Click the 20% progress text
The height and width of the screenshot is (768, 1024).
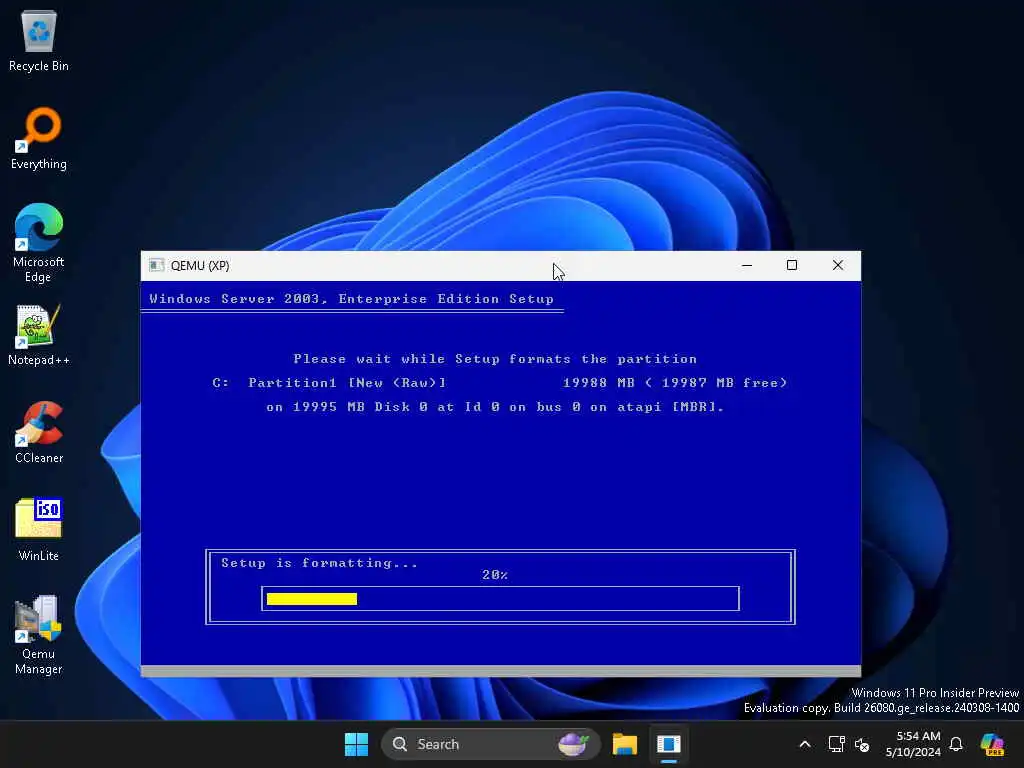pyautogui.click(x=495, y=575)
